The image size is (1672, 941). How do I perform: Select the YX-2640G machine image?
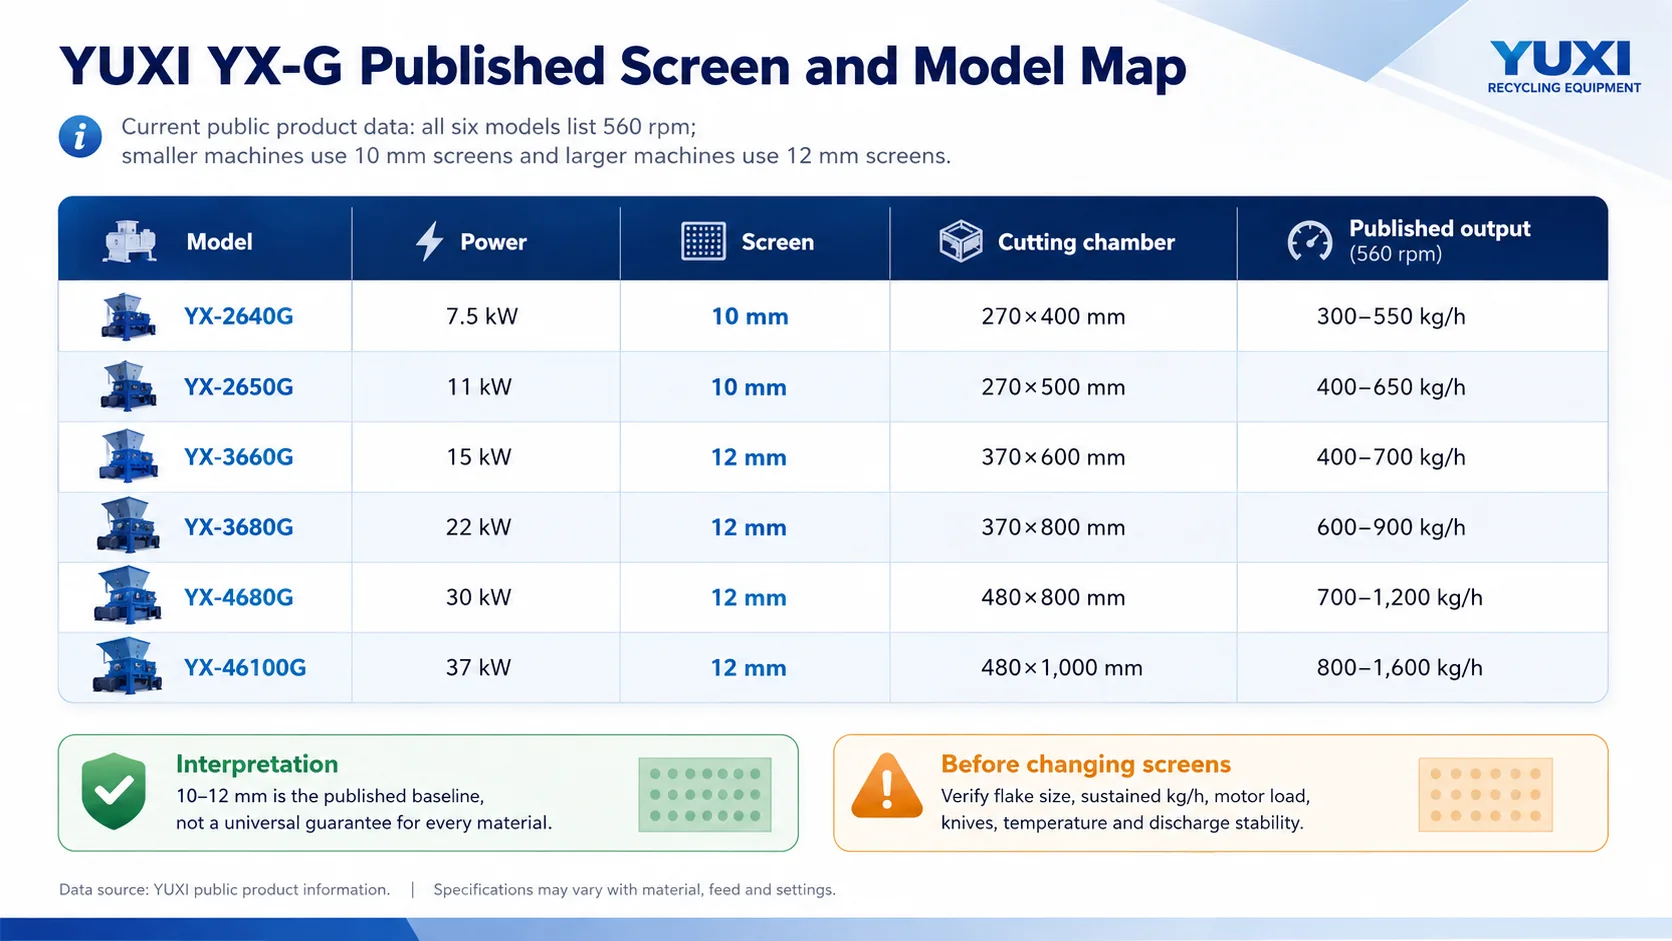(x=128, y=316)
